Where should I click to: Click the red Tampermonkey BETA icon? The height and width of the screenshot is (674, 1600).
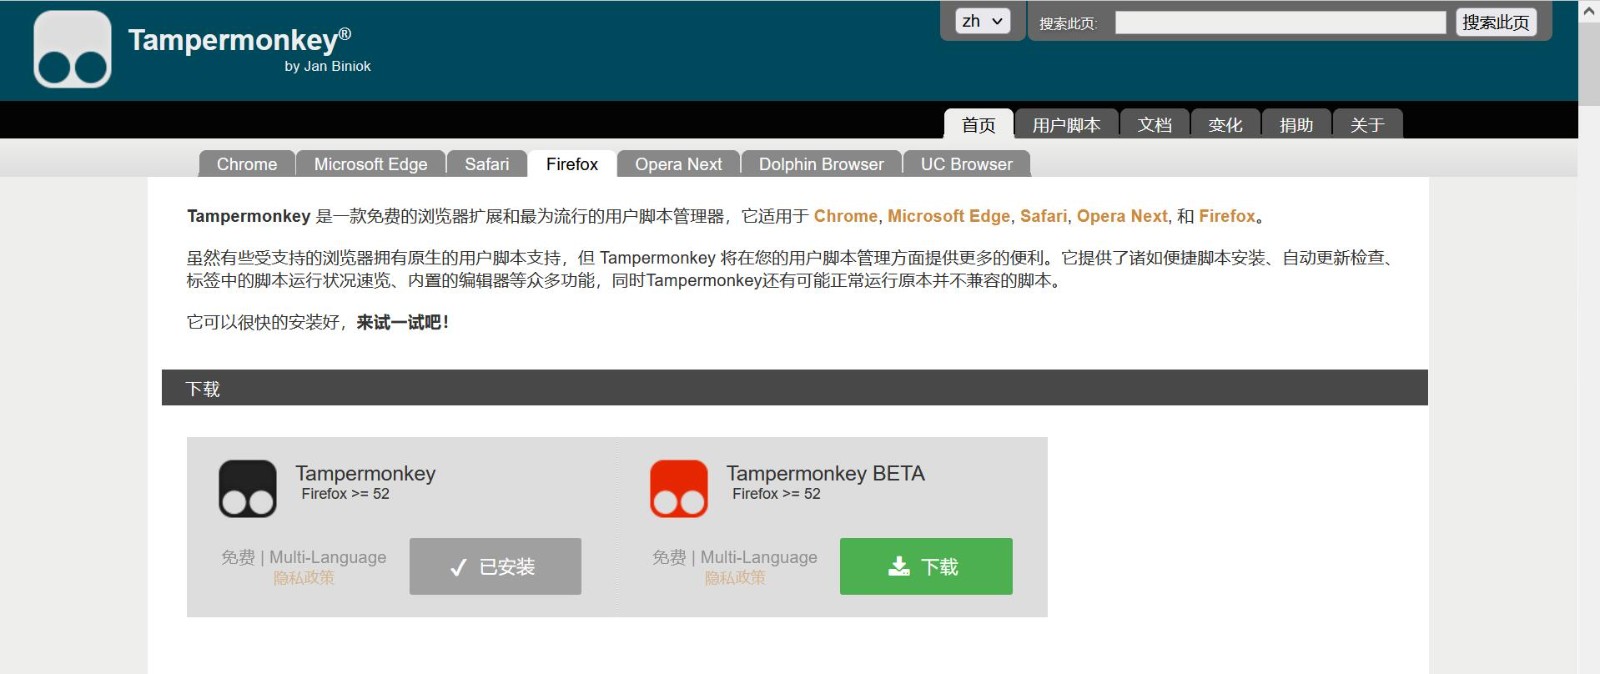pos(679,489)
